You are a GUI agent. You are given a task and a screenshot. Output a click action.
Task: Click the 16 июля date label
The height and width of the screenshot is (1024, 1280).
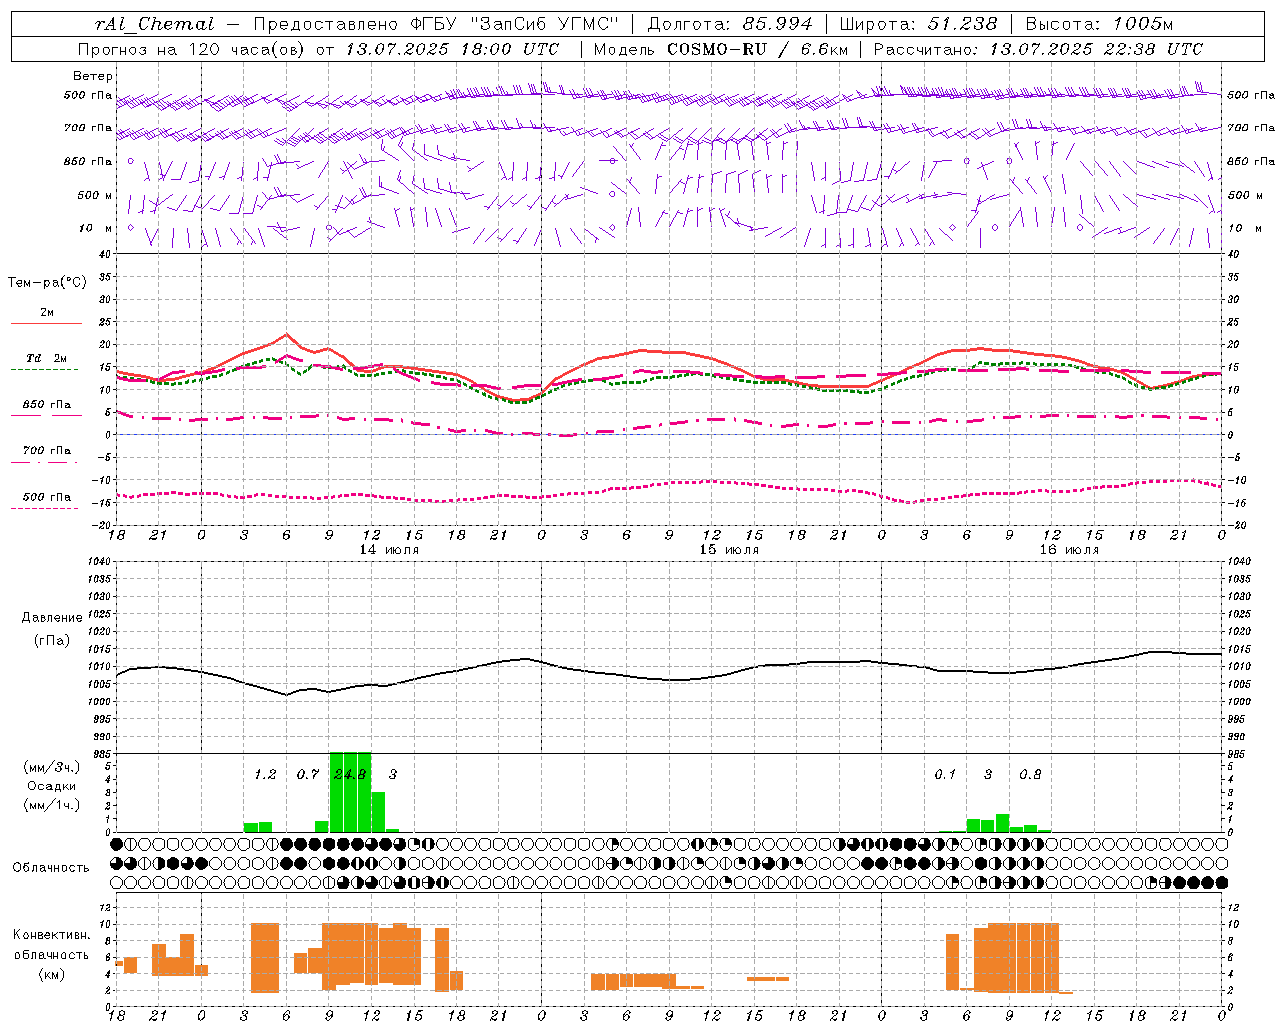pos(1069,550)
